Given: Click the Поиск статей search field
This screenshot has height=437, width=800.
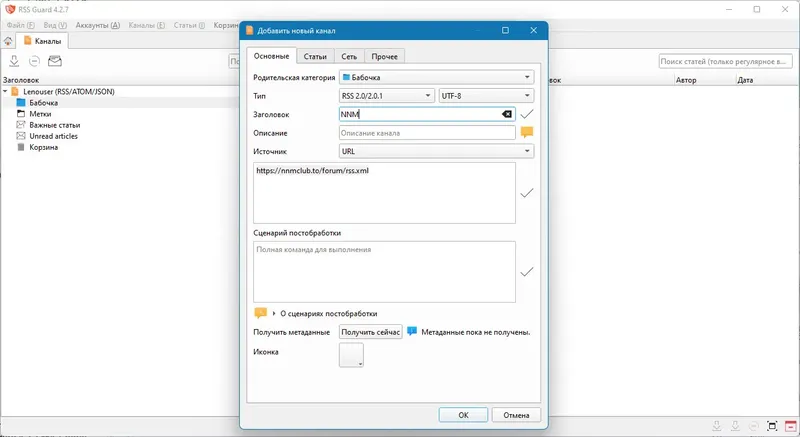Looking at the screenshot, I should point(726,61).
